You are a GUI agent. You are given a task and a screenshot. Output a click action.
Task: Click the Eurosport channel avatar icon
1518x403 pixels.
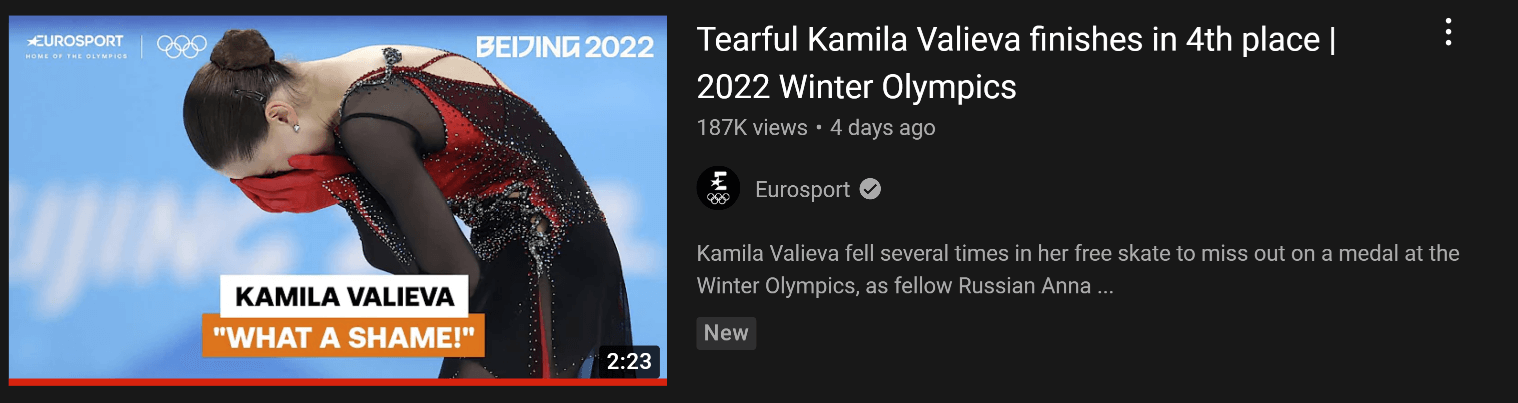(x=718, y=189)
